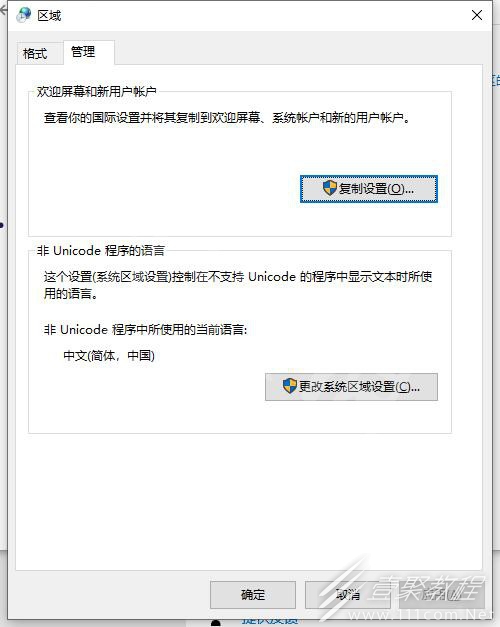Click the 非 Unicode 程序中所使用的当前语言 label

click(x=146, y=329)
